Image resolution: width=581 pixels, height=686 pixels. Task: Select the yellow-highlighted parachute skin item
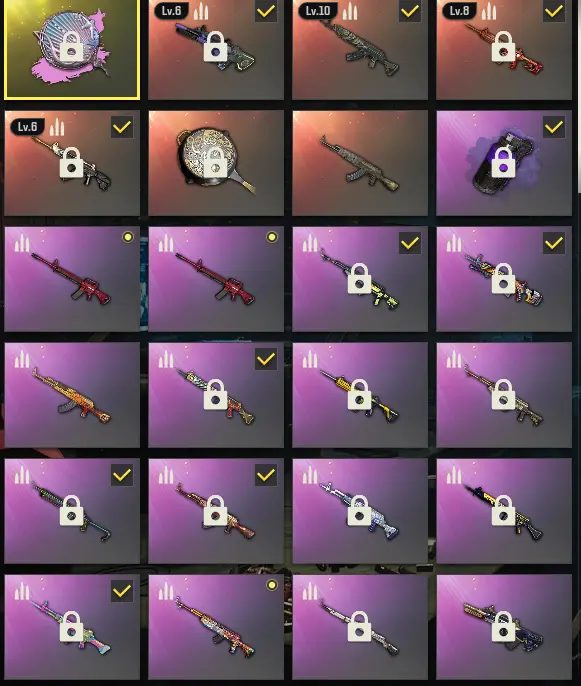point(72,49)
